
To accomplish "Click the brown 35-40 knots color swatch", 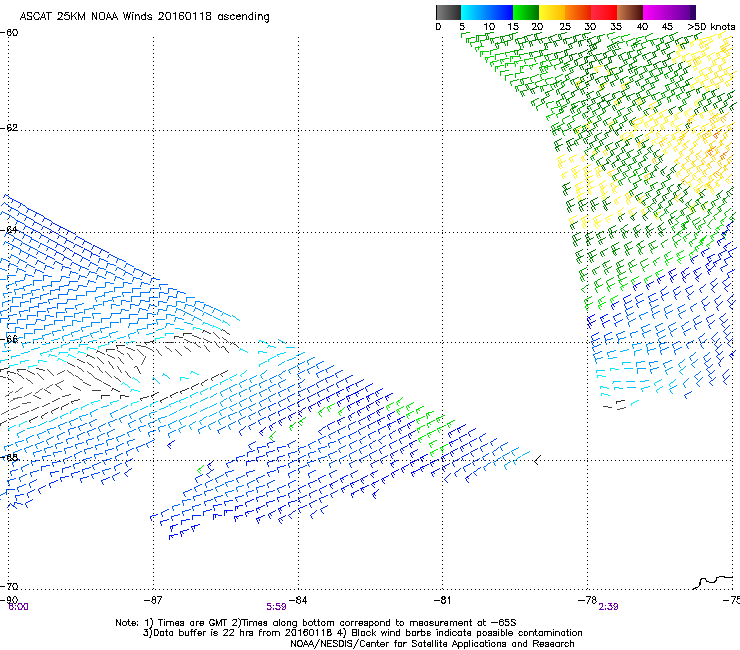I will click(630, 12).
